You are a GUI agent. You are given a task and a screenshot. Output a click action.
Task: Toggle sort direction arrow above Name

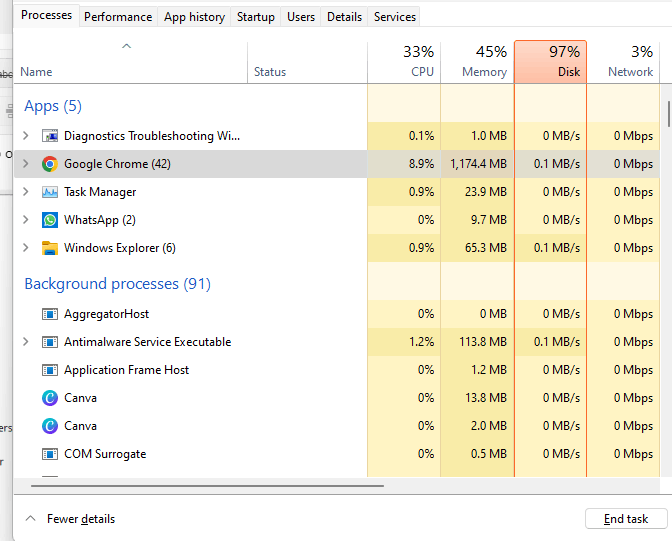[x=126, y=46]
